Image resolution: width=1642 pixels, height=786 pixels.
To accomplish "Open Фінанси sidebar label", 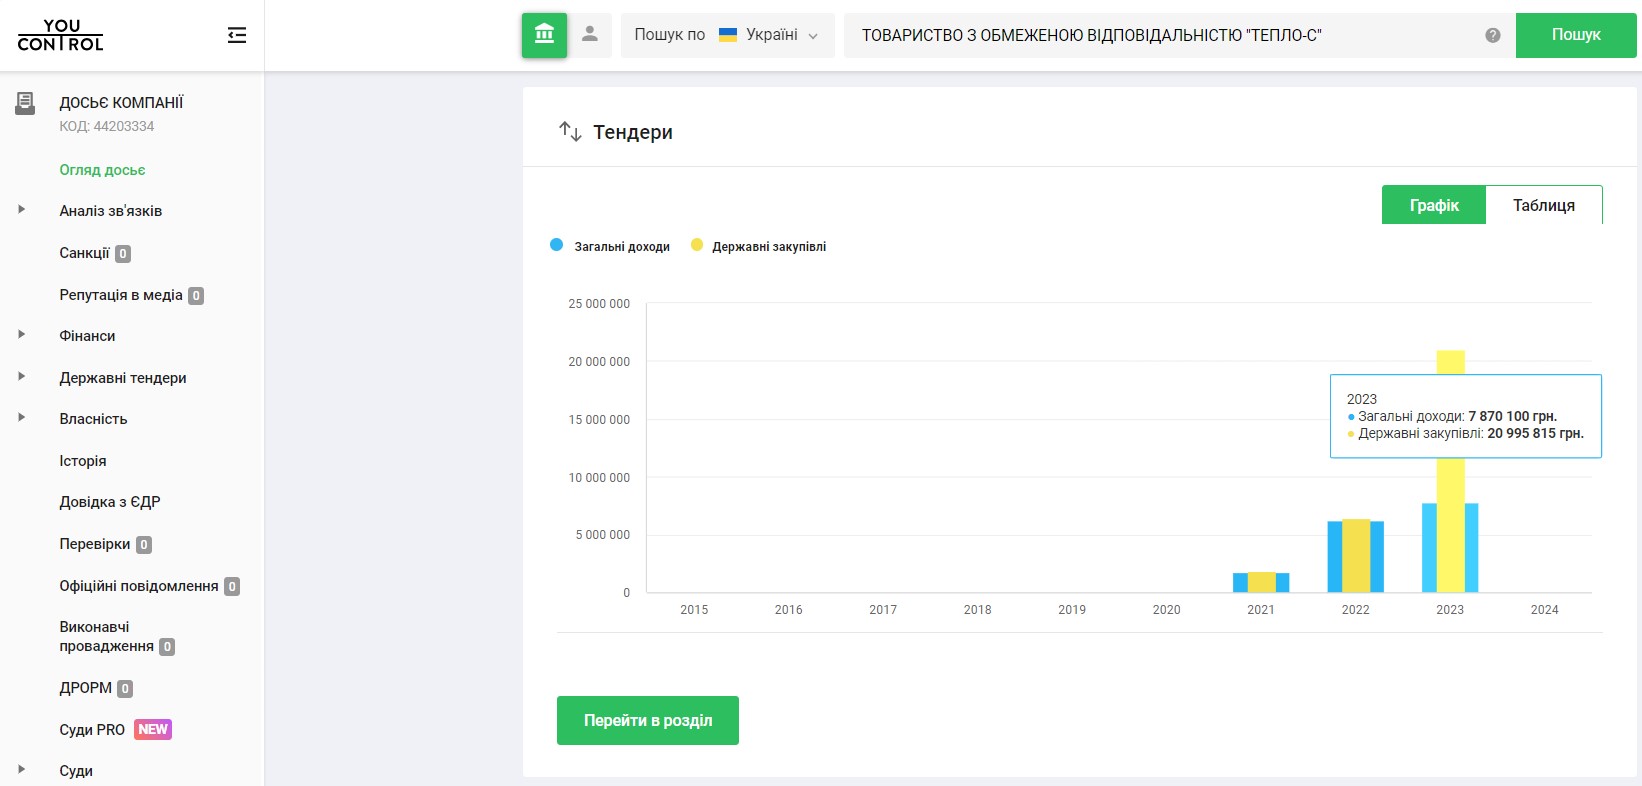I will 87,336.
